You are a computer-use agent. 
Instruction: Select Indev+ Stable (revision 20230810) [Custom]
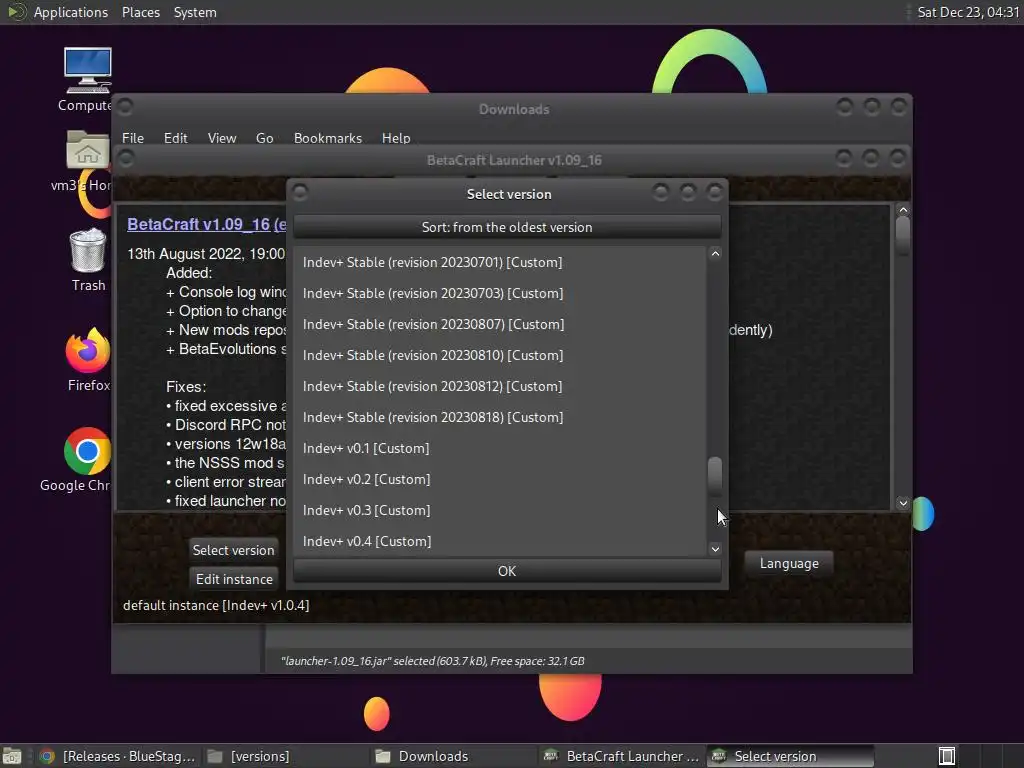(500, 355)
